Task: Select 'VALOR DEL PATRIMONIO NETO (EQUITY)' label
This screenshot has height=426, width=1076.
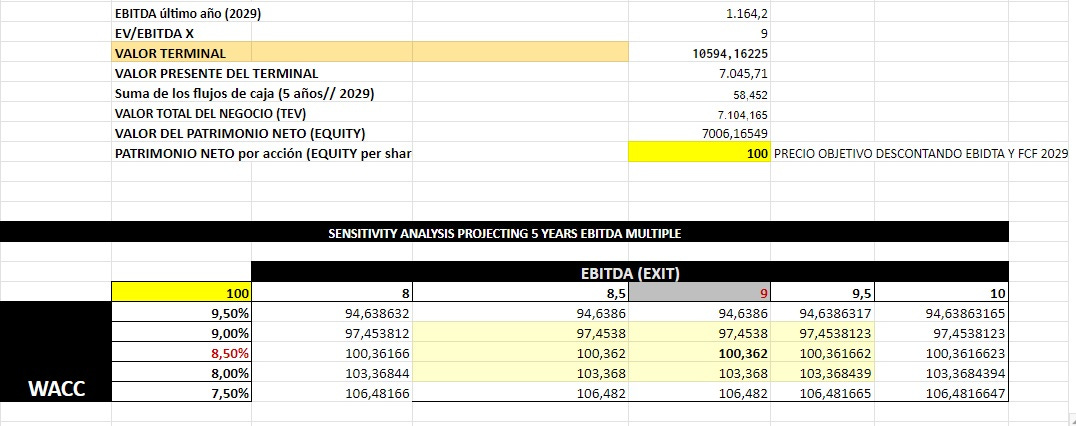Action: (x=239, y=133)
